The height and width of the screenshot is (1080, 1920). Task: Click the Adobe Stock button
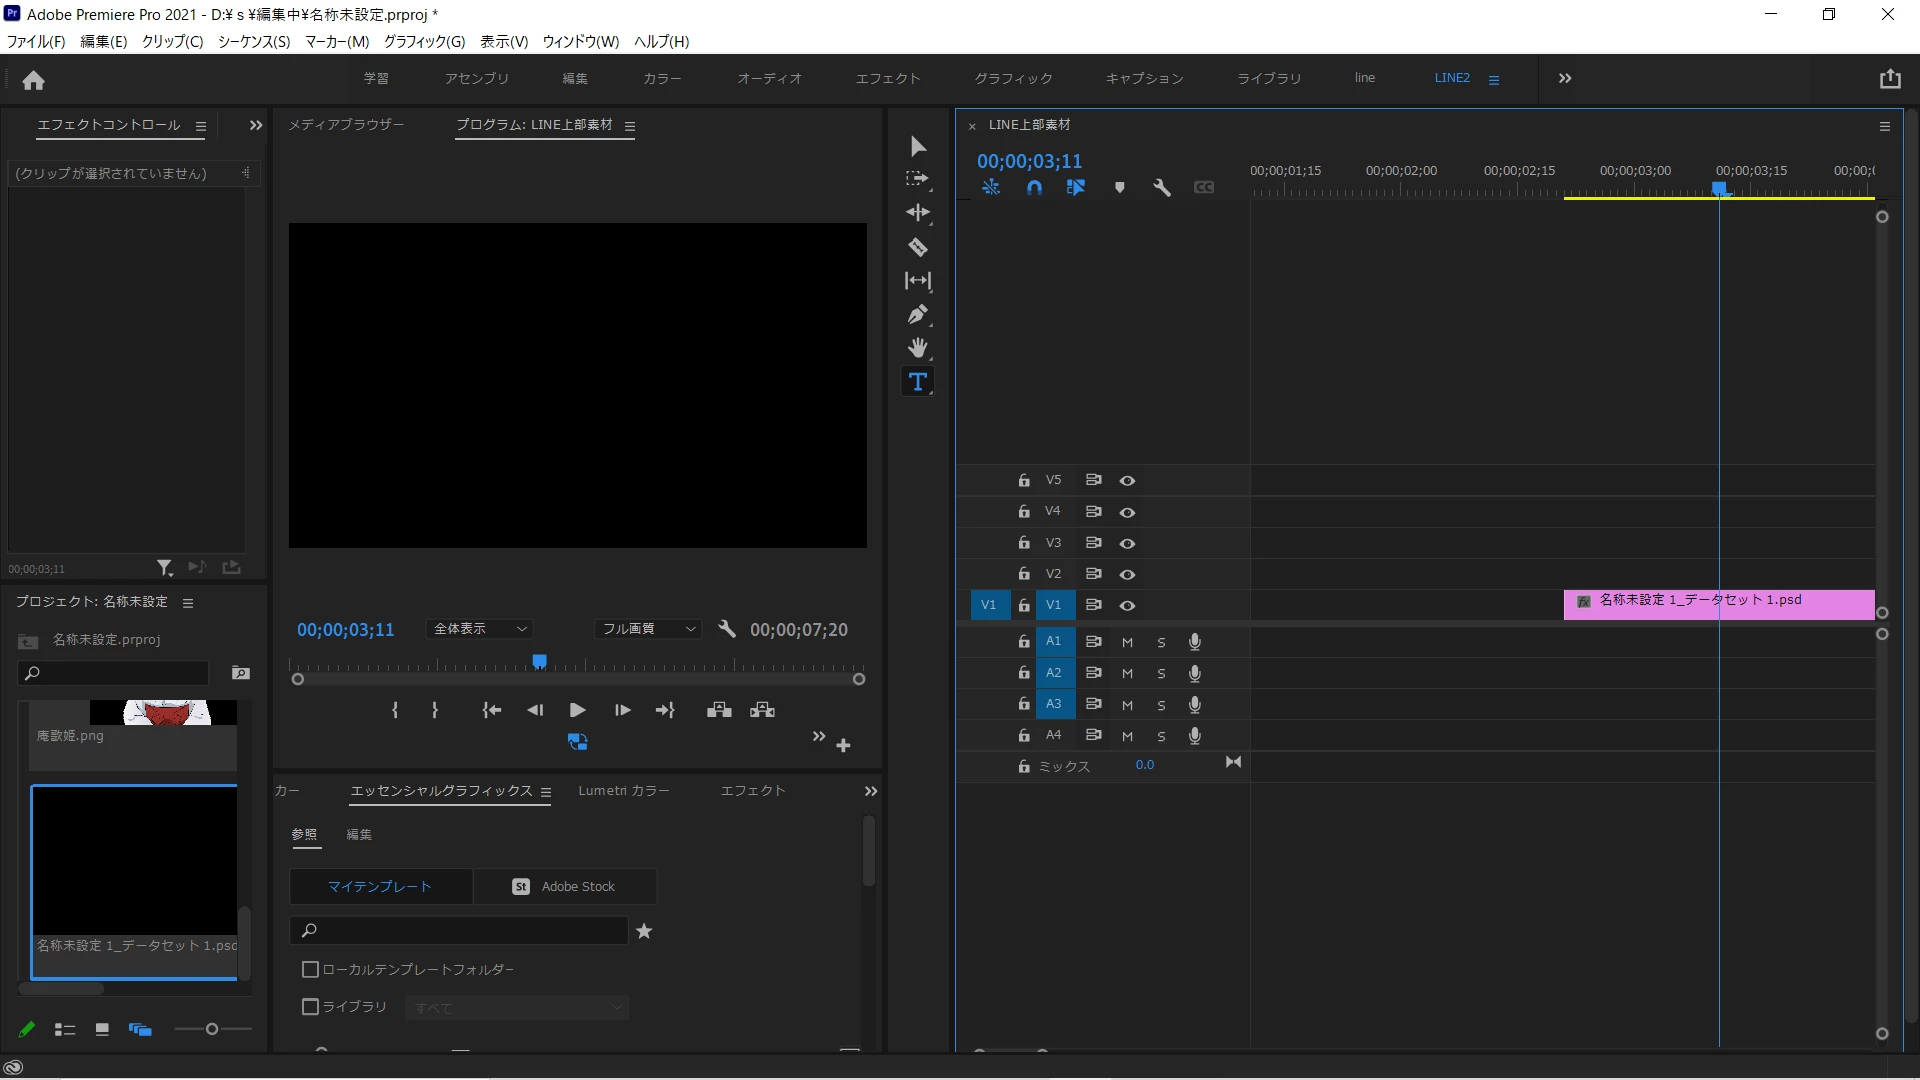[564, 887]
